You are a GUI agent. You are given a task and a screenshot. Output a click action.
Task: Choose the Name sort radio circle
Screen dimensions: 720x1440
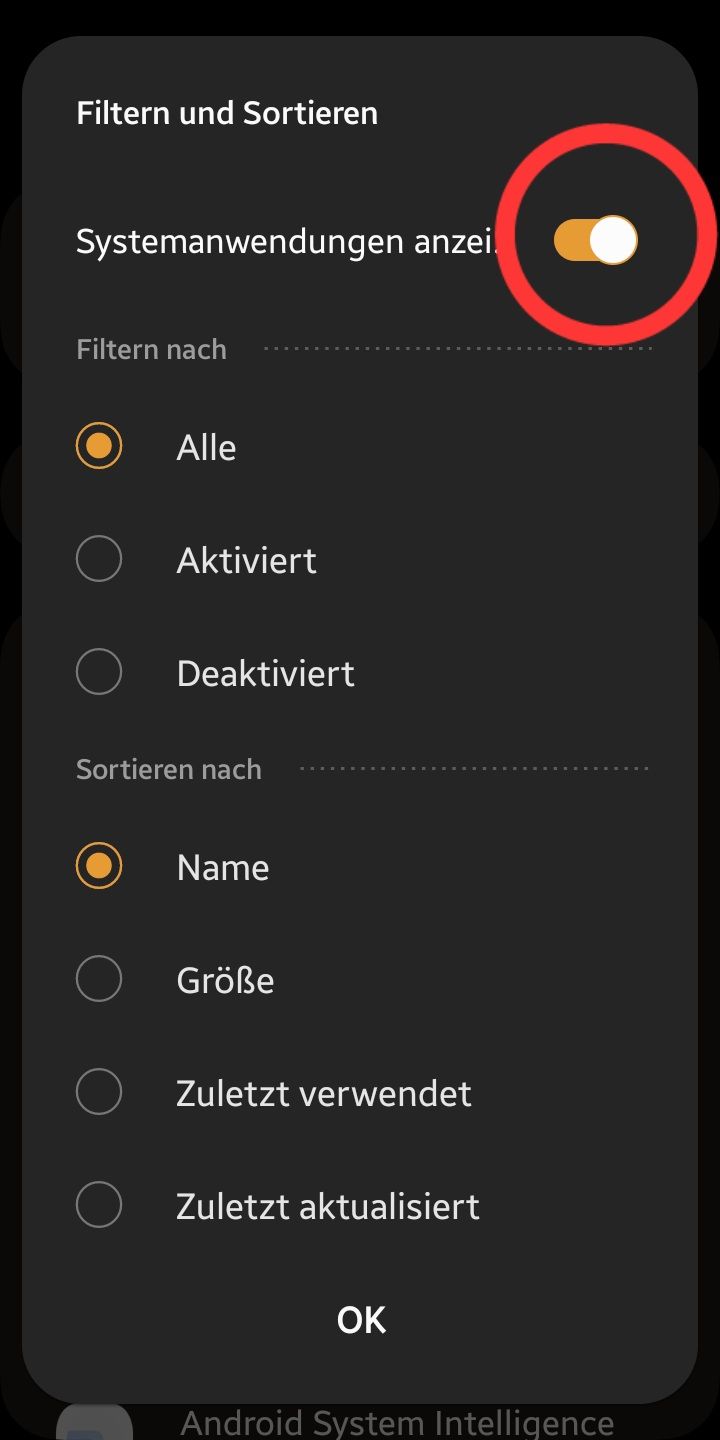click(99, 866)
